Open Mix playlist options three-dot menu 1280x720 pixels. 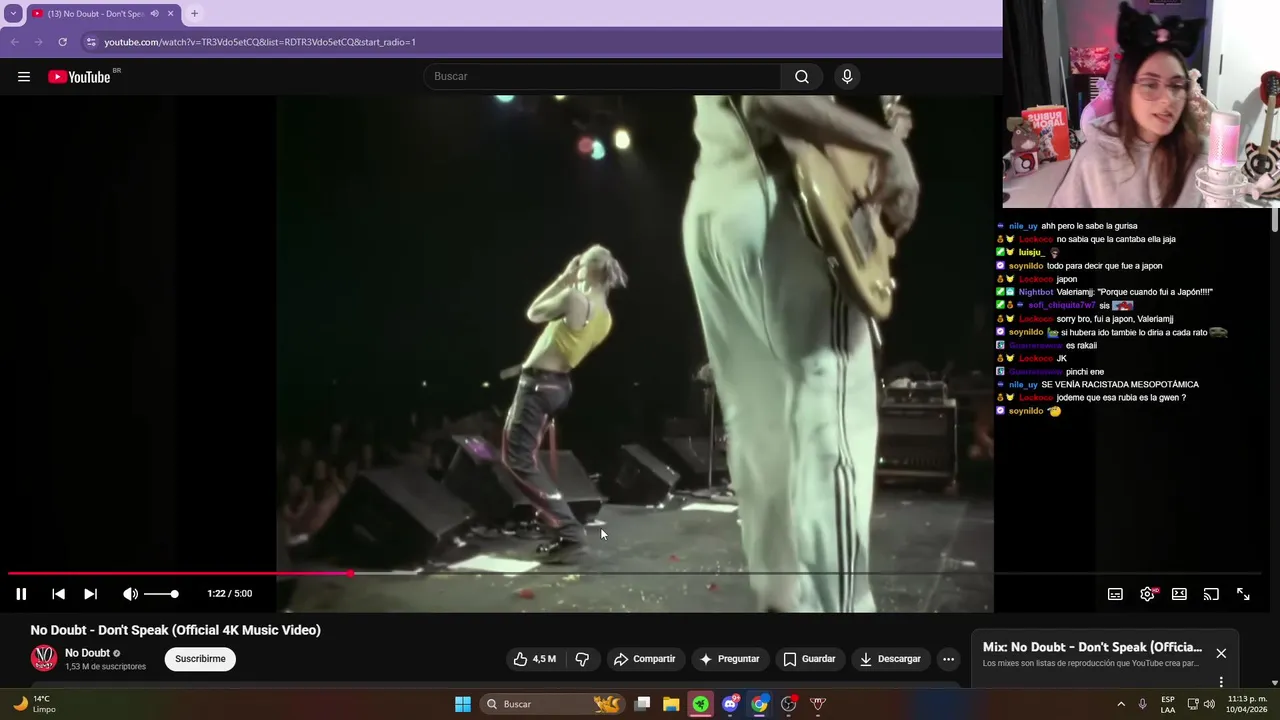(x=1221, y=682)
